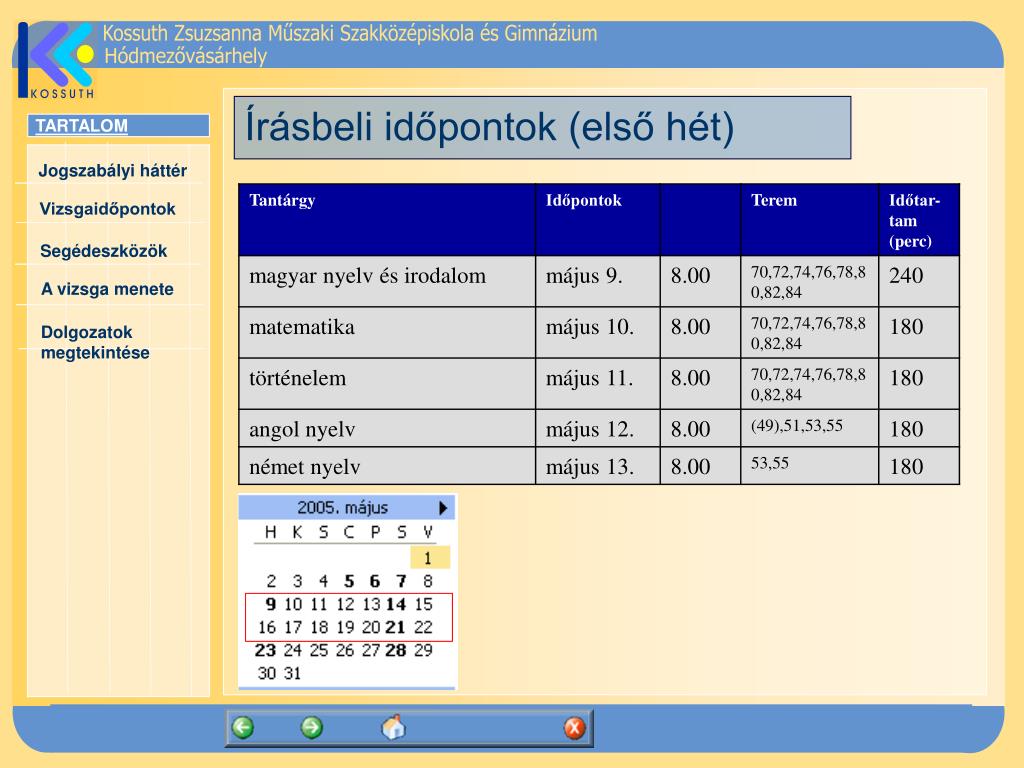
Task: Click the 'május 13.' date cell
Action: [598, 466]
